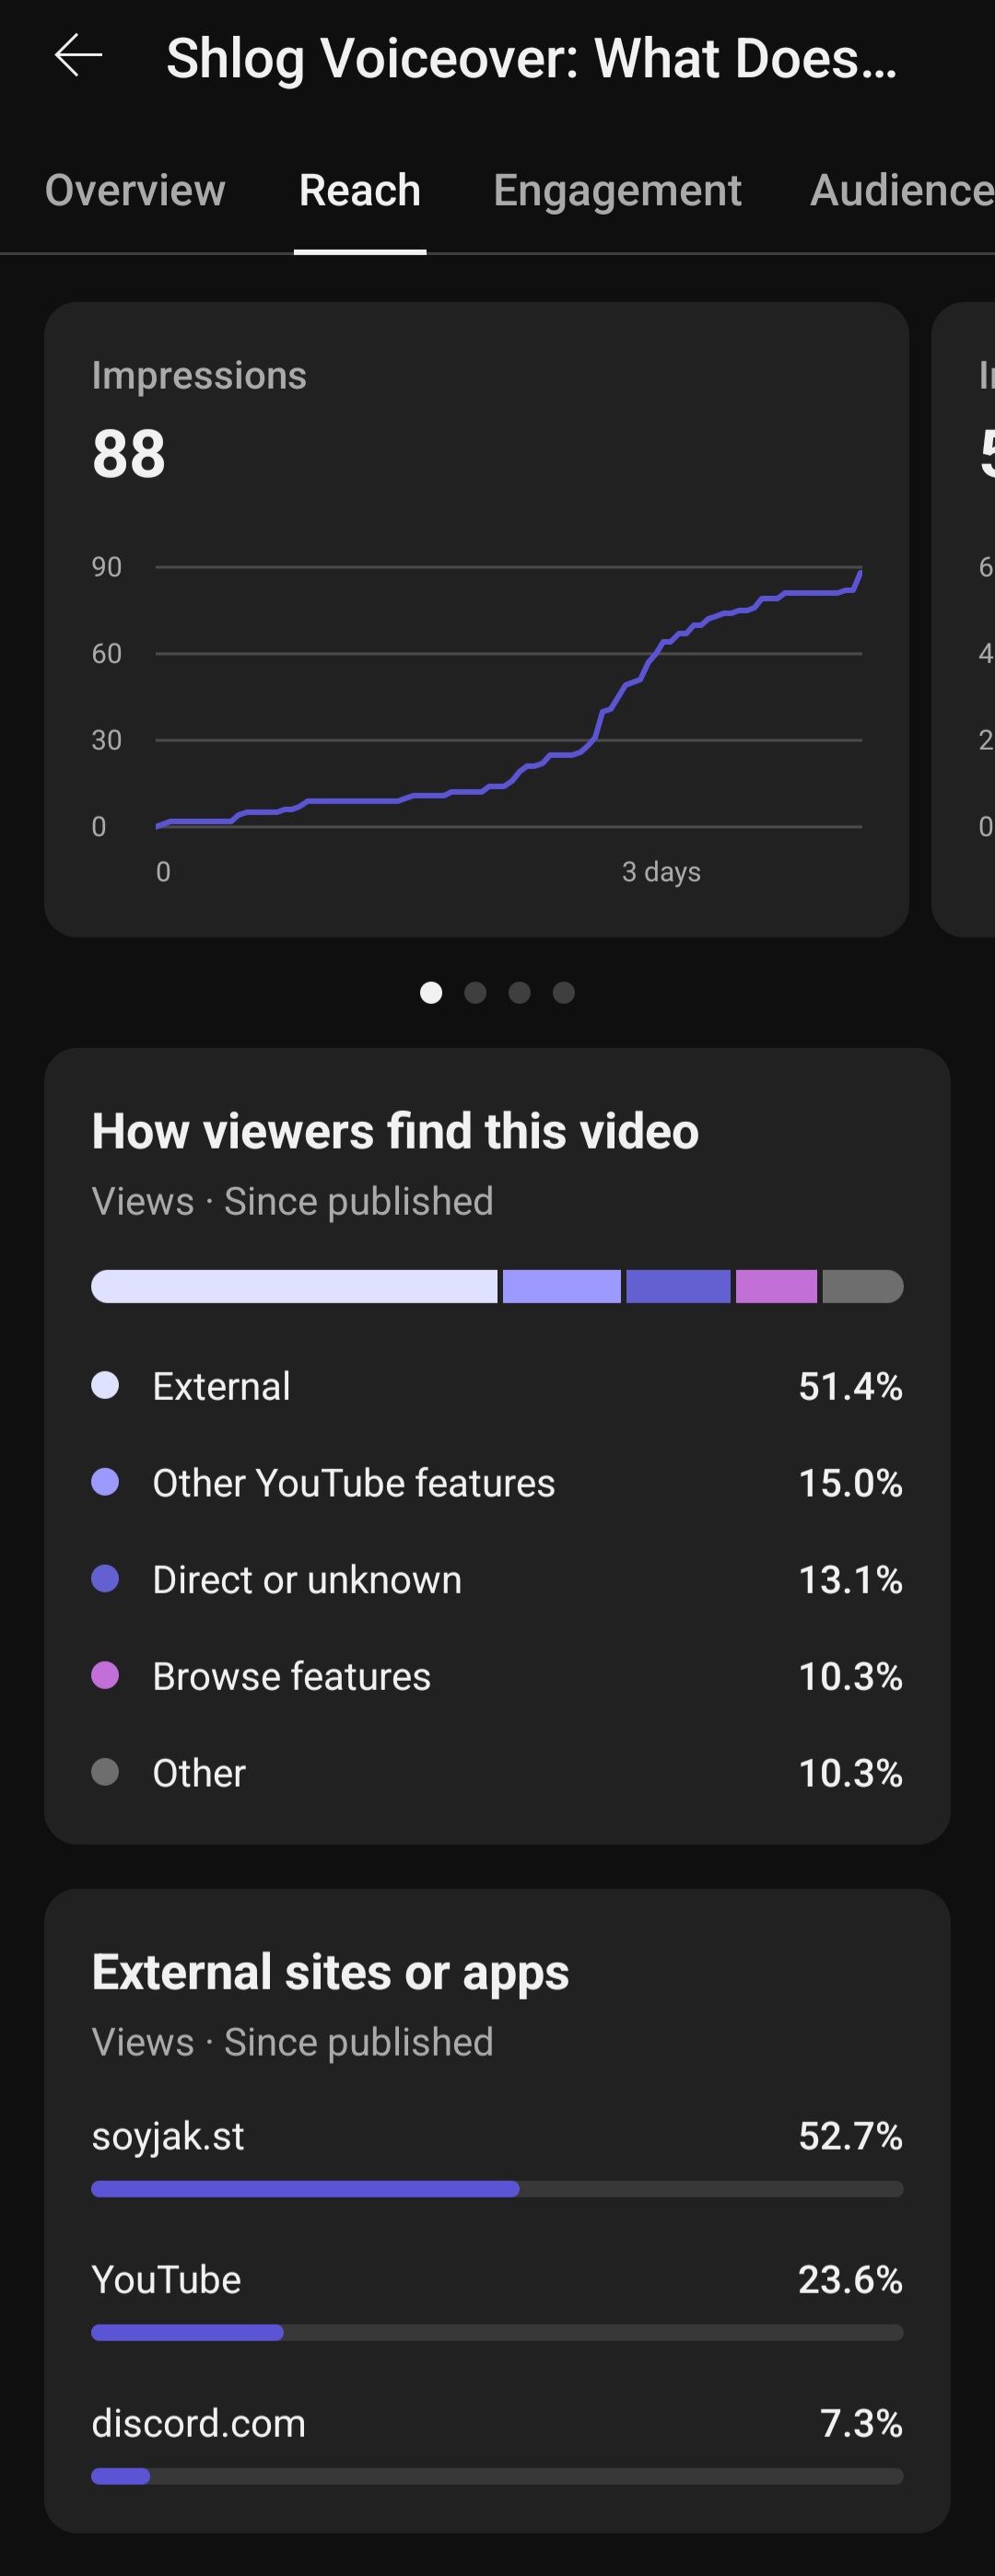
Task: Tap the Other YouTube features row
Action: click(497, 1482)
